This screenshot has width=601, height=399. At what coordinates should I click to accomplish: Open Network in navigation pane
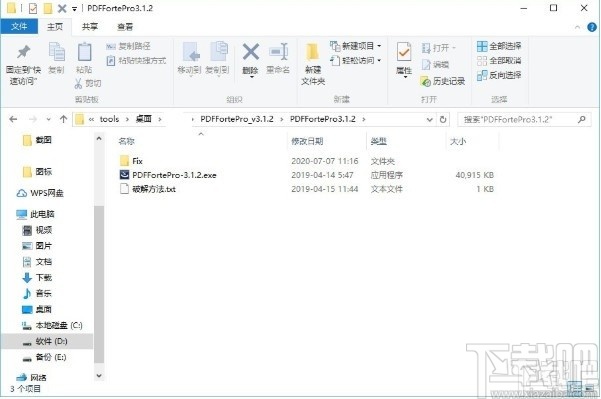[x=31, y=378]
